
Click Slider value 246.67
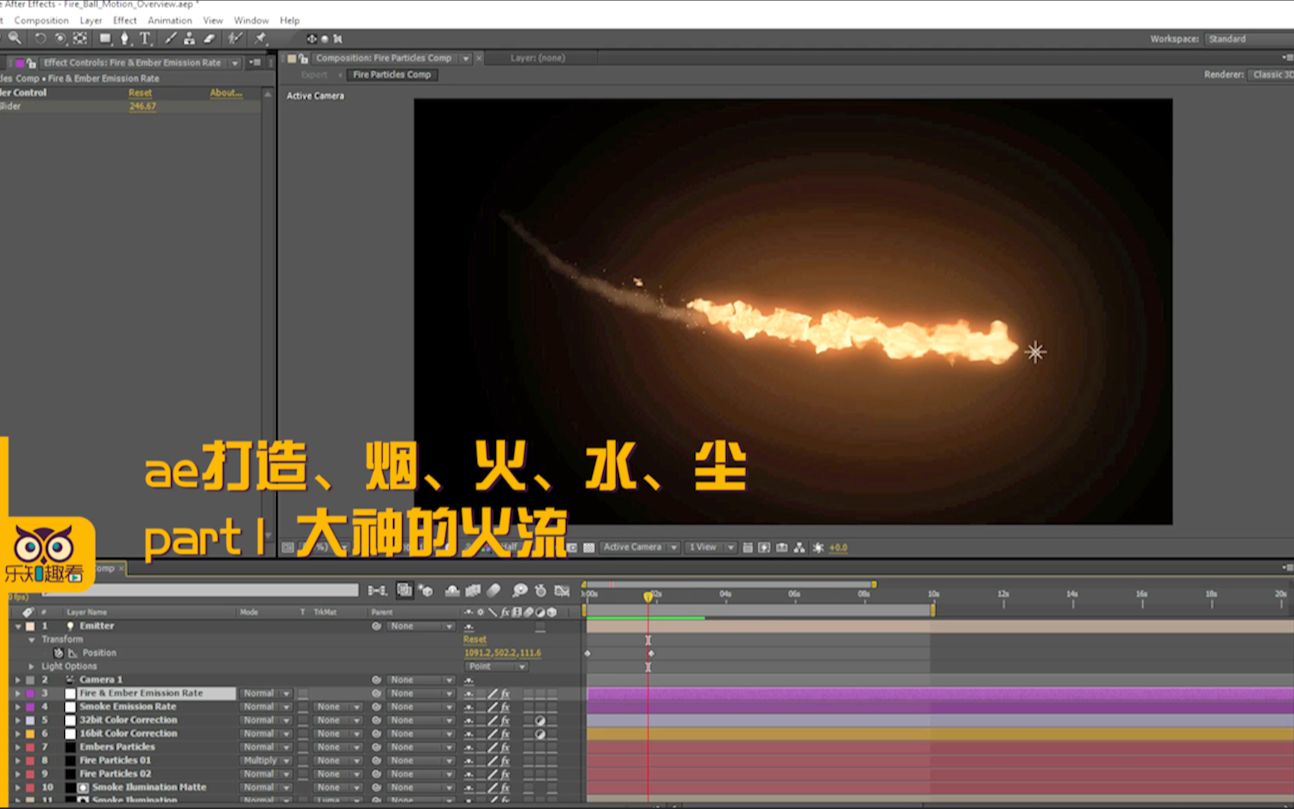pyautogui.click(x=143, y=106)
